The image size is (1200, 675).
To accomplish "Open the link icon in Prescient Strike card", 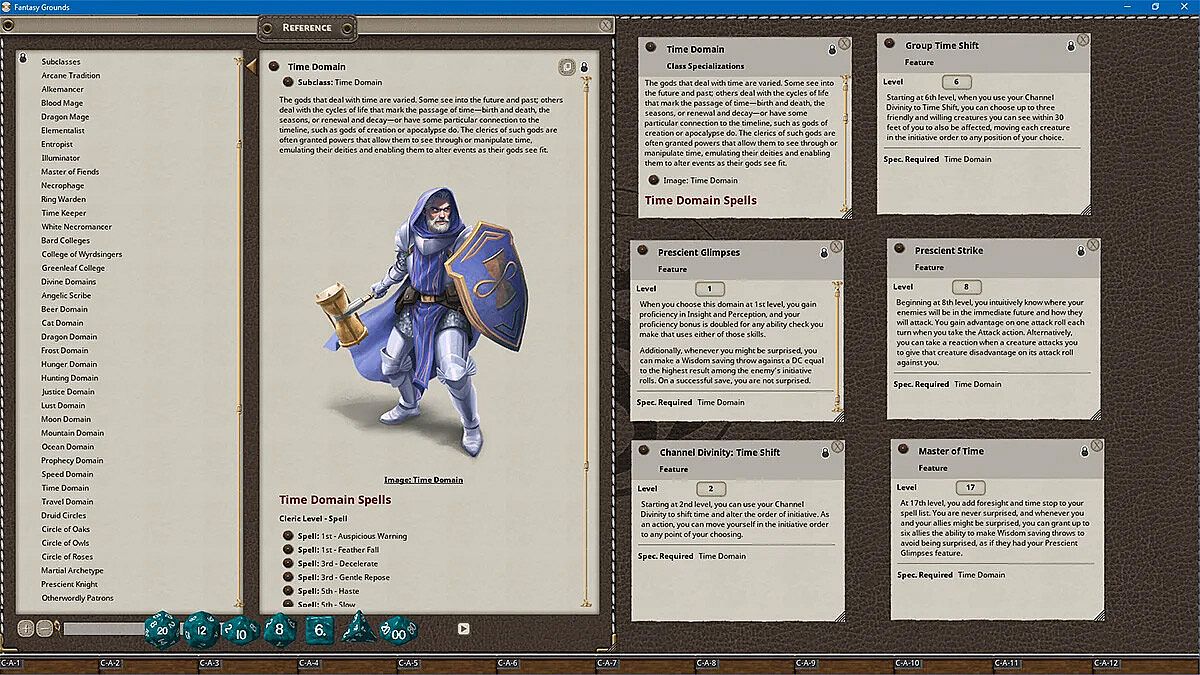I will 899,250.
